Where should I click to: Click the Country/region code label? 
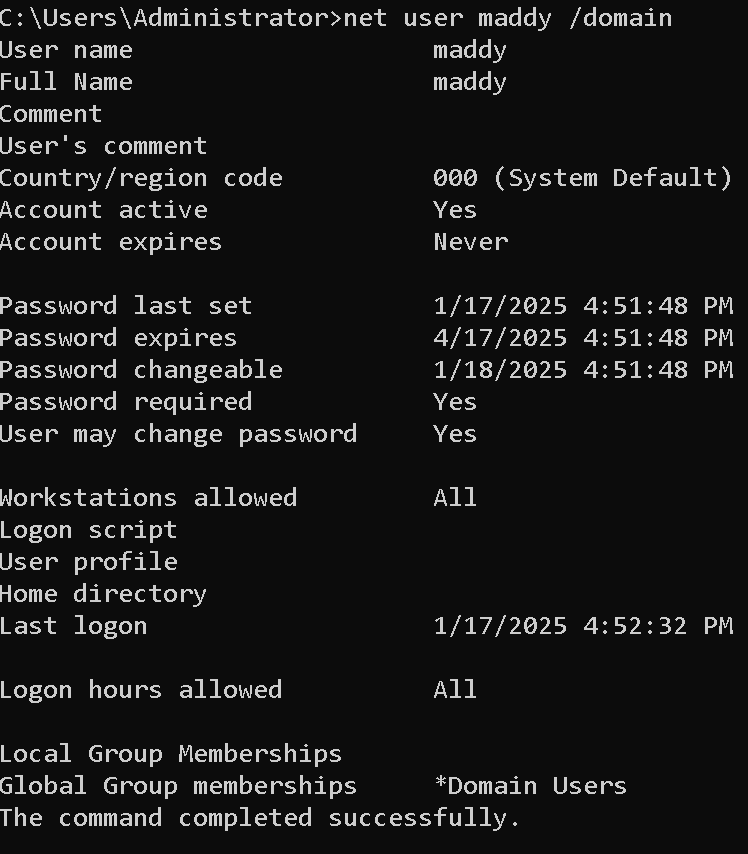(x=141, y=179)
